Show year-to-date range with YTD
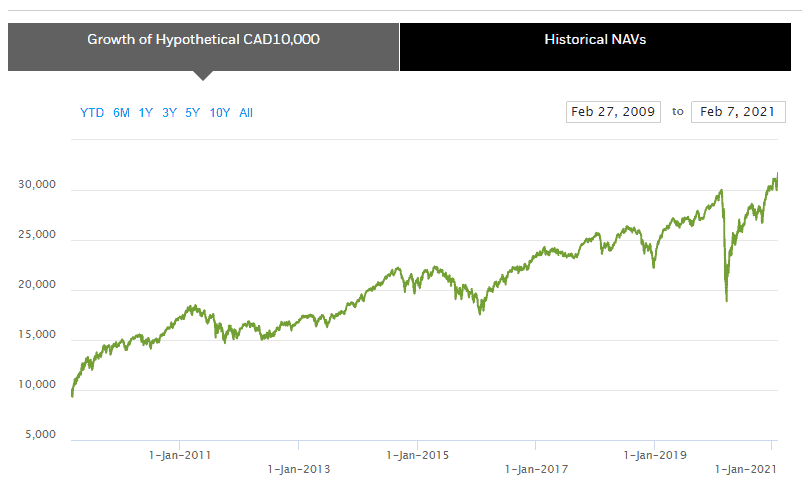802x488 pixels. (x=92, y=113)
